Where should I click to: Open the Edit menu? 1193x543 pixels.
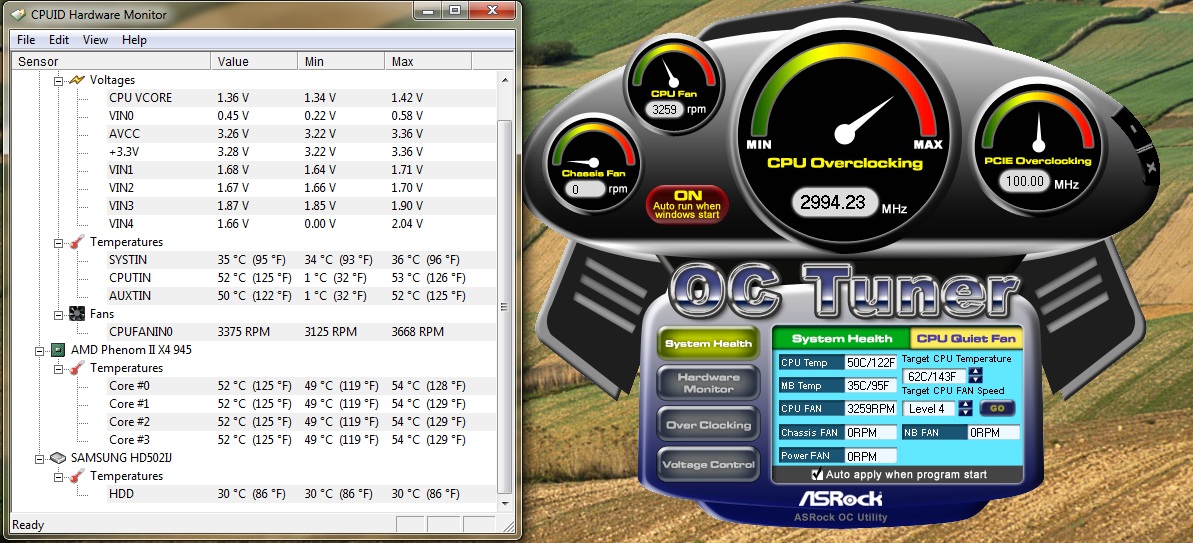coord(59,40)
